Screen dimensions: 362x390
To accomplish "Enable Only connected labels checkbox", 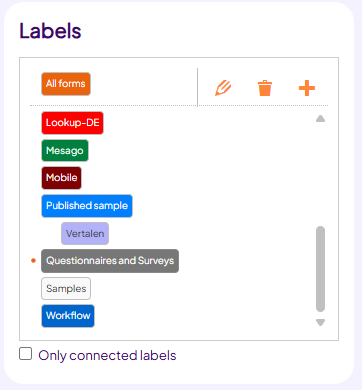I will [x=26, y=354].
